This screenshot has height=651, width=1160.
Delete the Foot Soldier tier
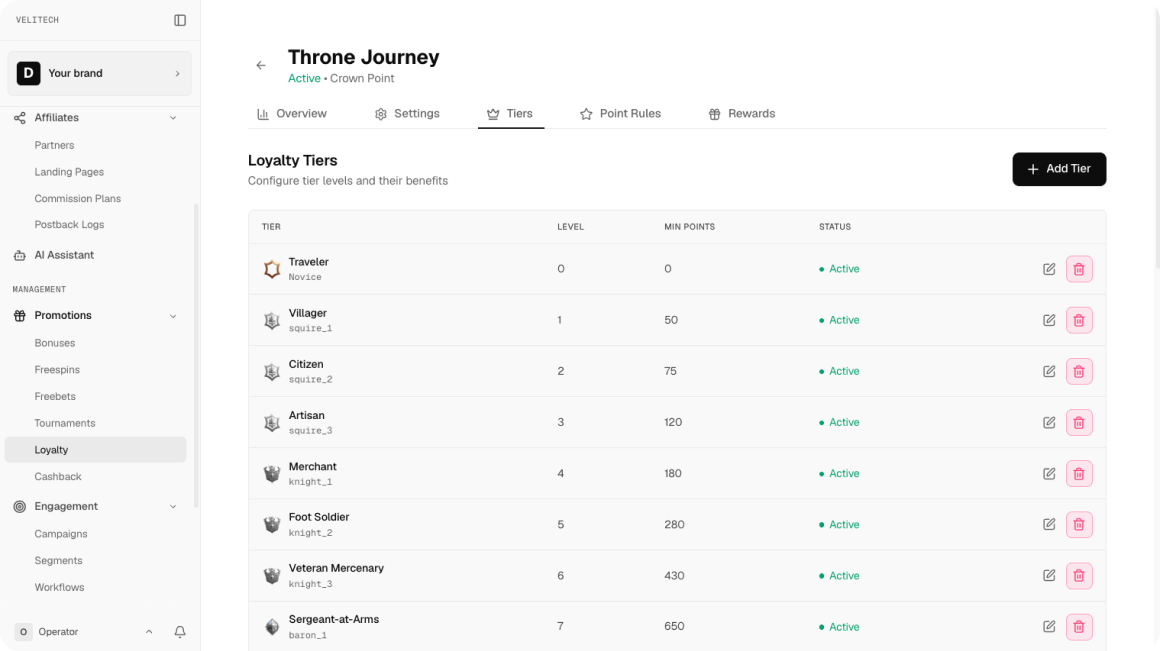coord(1079,524)
